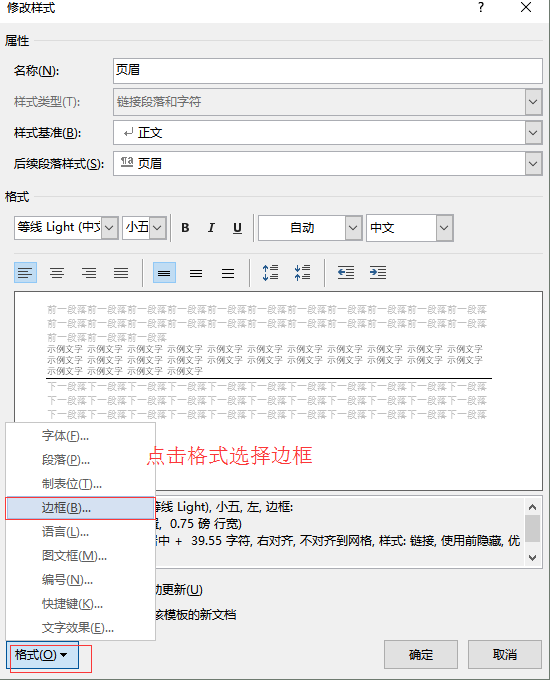Toggle single line spacing button

[164, 273]
